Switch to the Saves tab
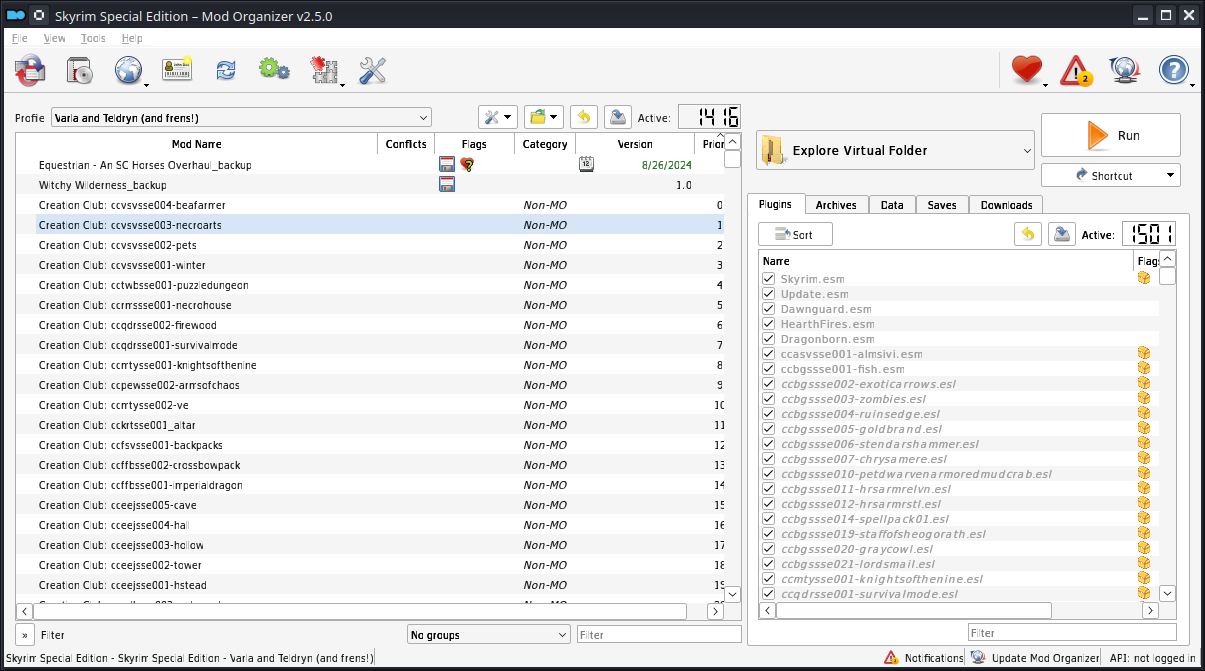Viewport: 1205px width, 671px height. click(942, 205)
